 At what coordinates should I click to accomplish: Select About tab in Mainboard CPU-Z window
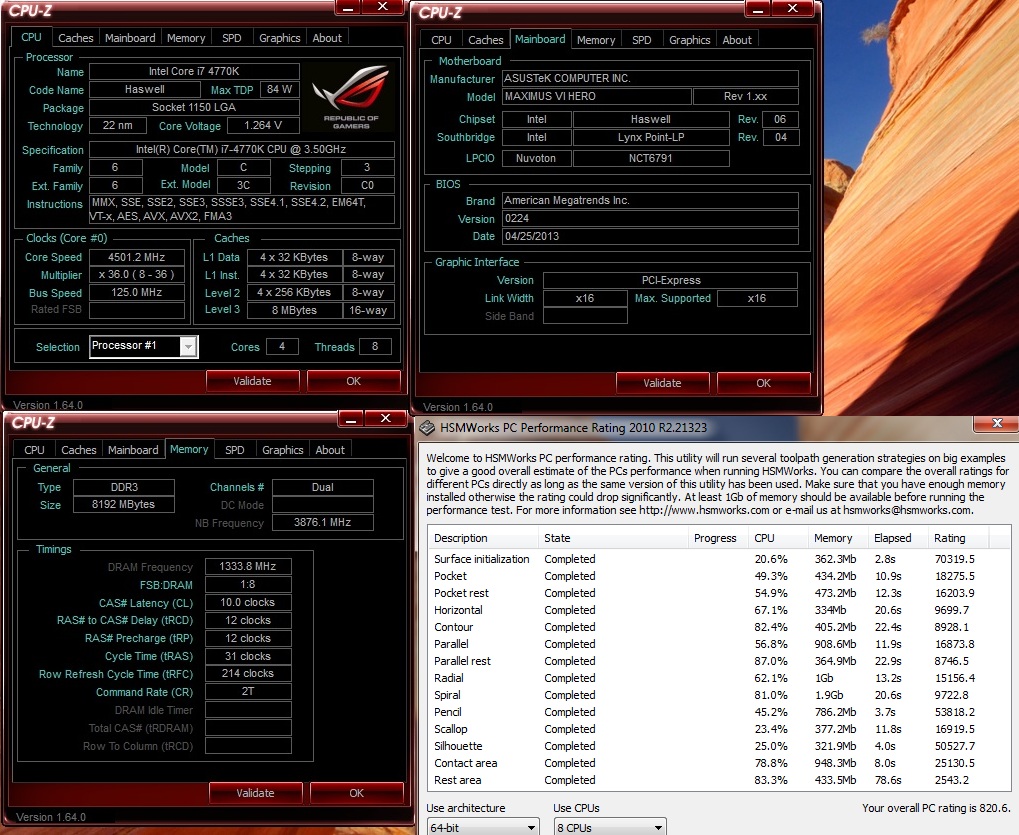(x=737, y=40)
